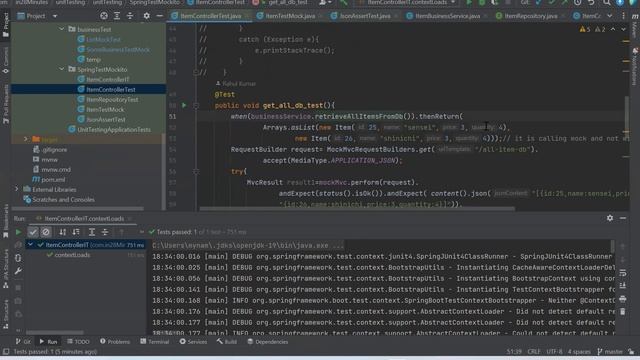Click the editor horizontal scrollbar
The image size is (640, 360).
tap(357, 209)
